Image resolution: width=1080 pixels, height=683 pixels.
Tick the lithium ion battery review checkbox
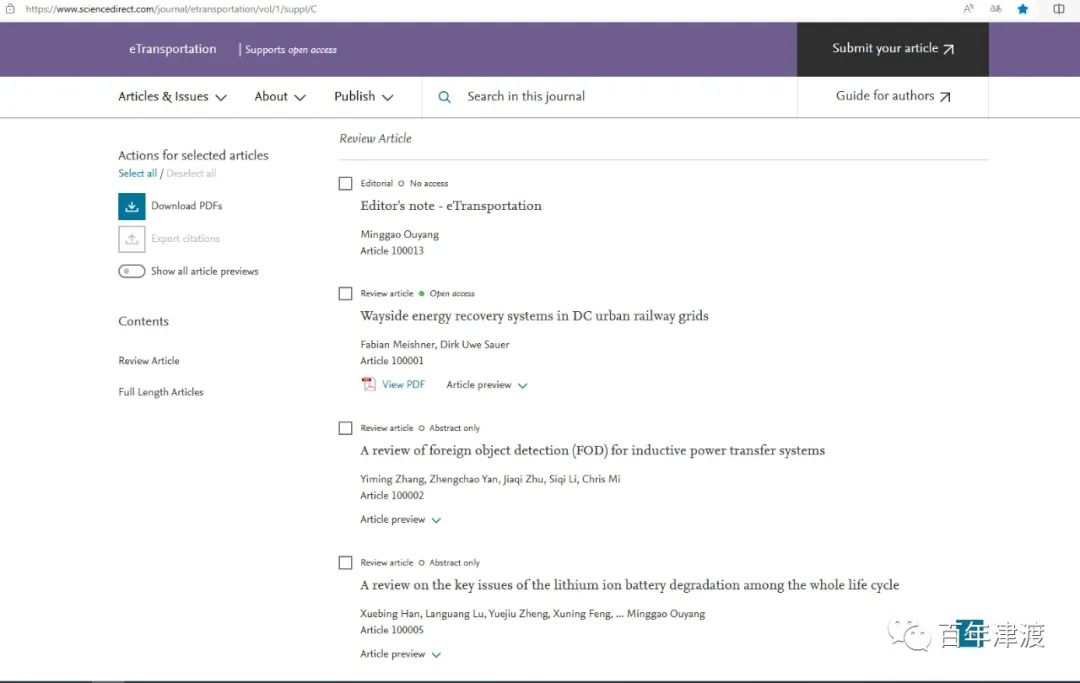346,563
